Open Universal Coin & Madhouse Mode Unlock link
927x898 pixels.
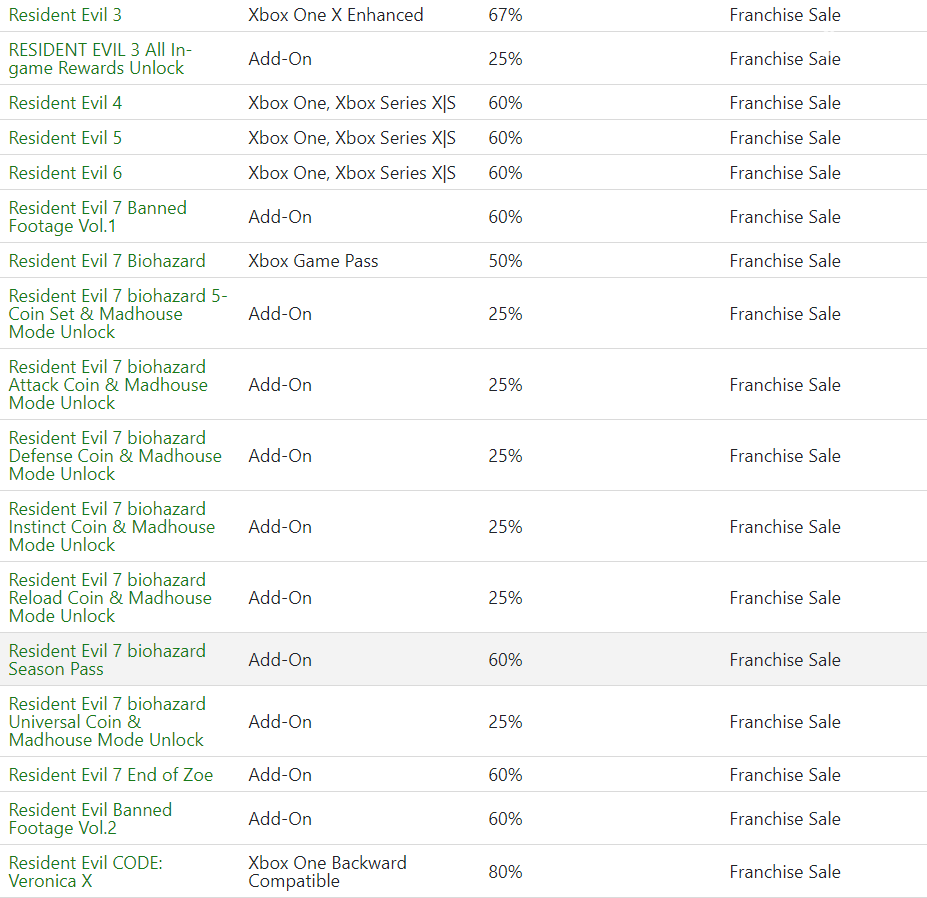[107, 721]
